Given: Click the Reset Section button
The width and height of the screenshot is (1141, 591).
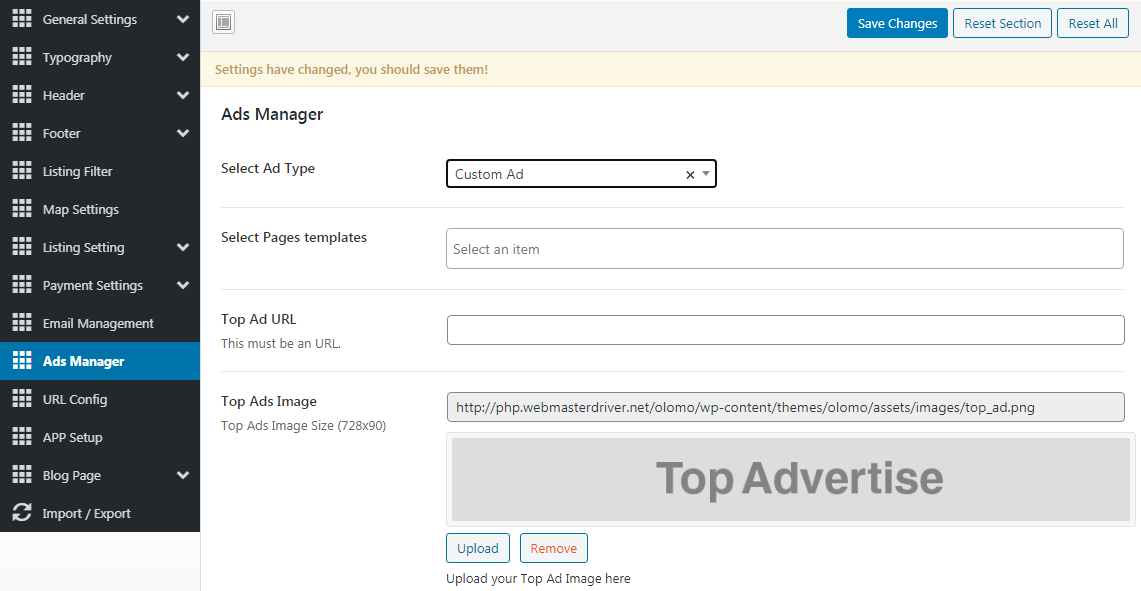Looking at the screenshot, I should (x=1002, y=24).
